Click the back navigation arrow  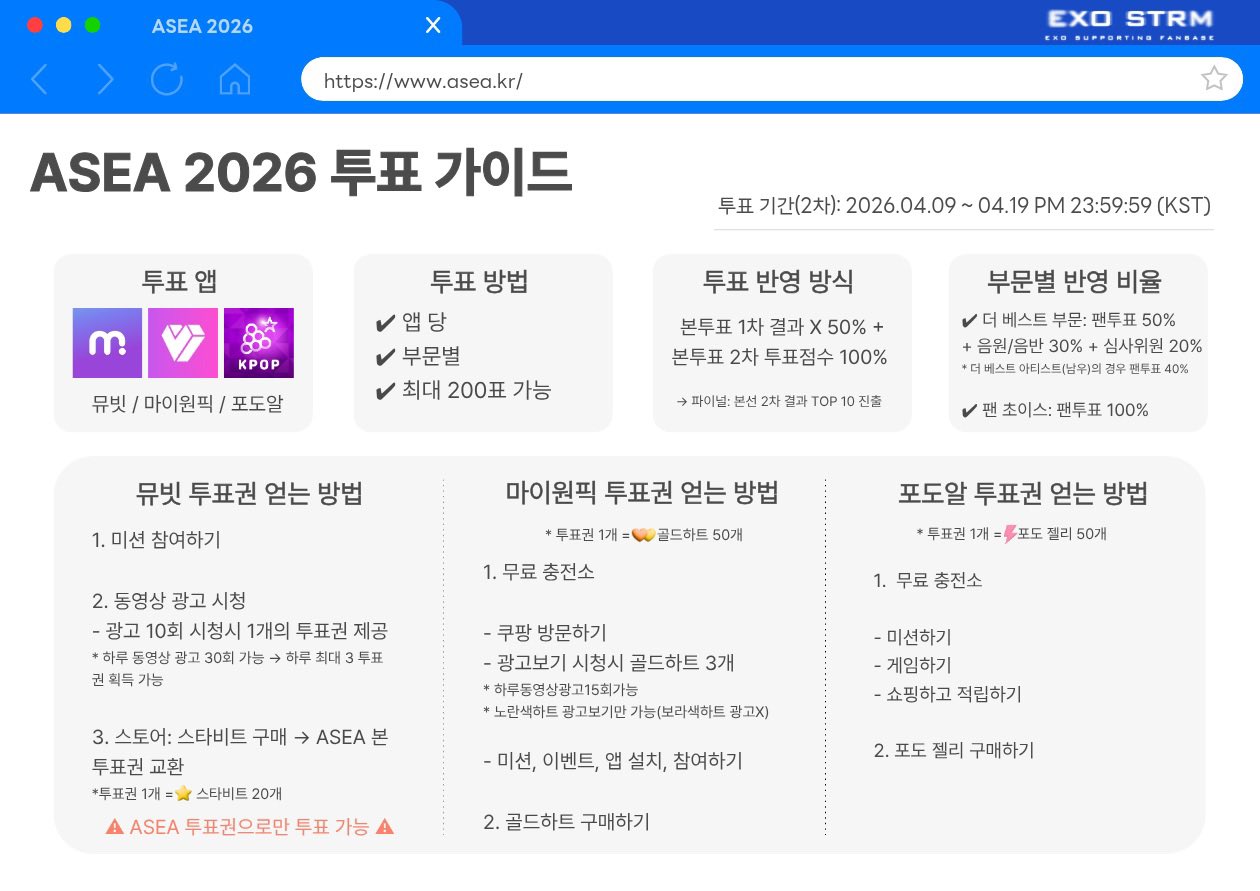pos(40,78)
